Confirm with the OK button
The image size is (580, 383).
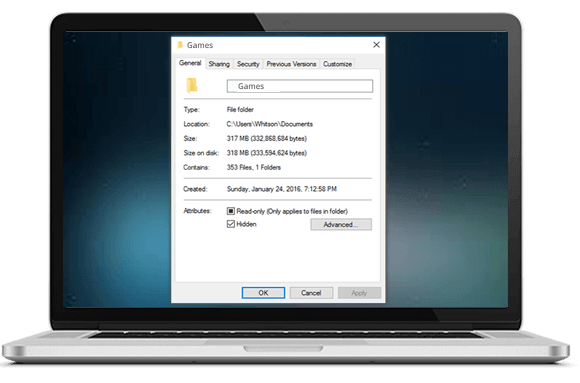click(x=263, y=293)
